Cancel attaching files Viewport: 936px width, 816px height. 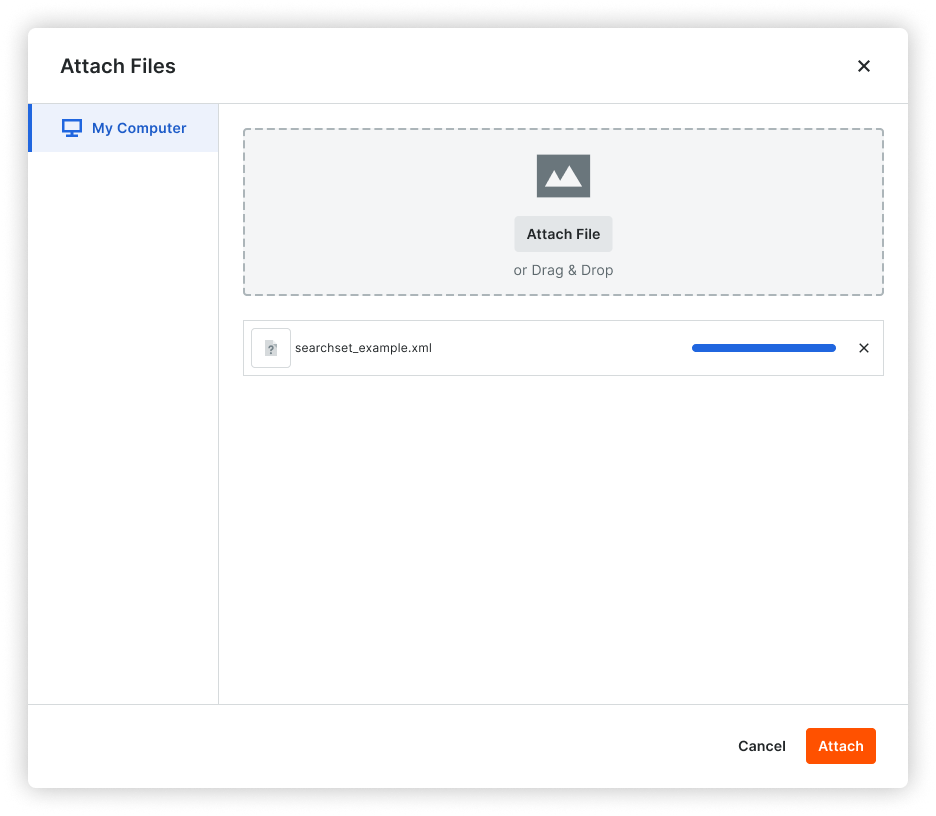click(x=761, y=746)
